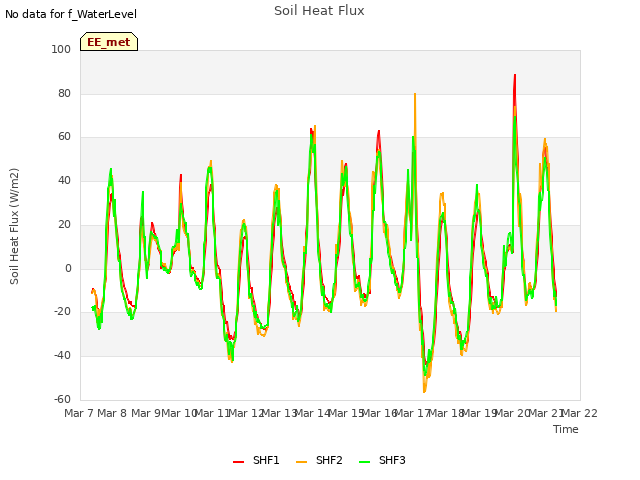
Task: Click the orange SHF2 minimum near -56
Action: 424,391
